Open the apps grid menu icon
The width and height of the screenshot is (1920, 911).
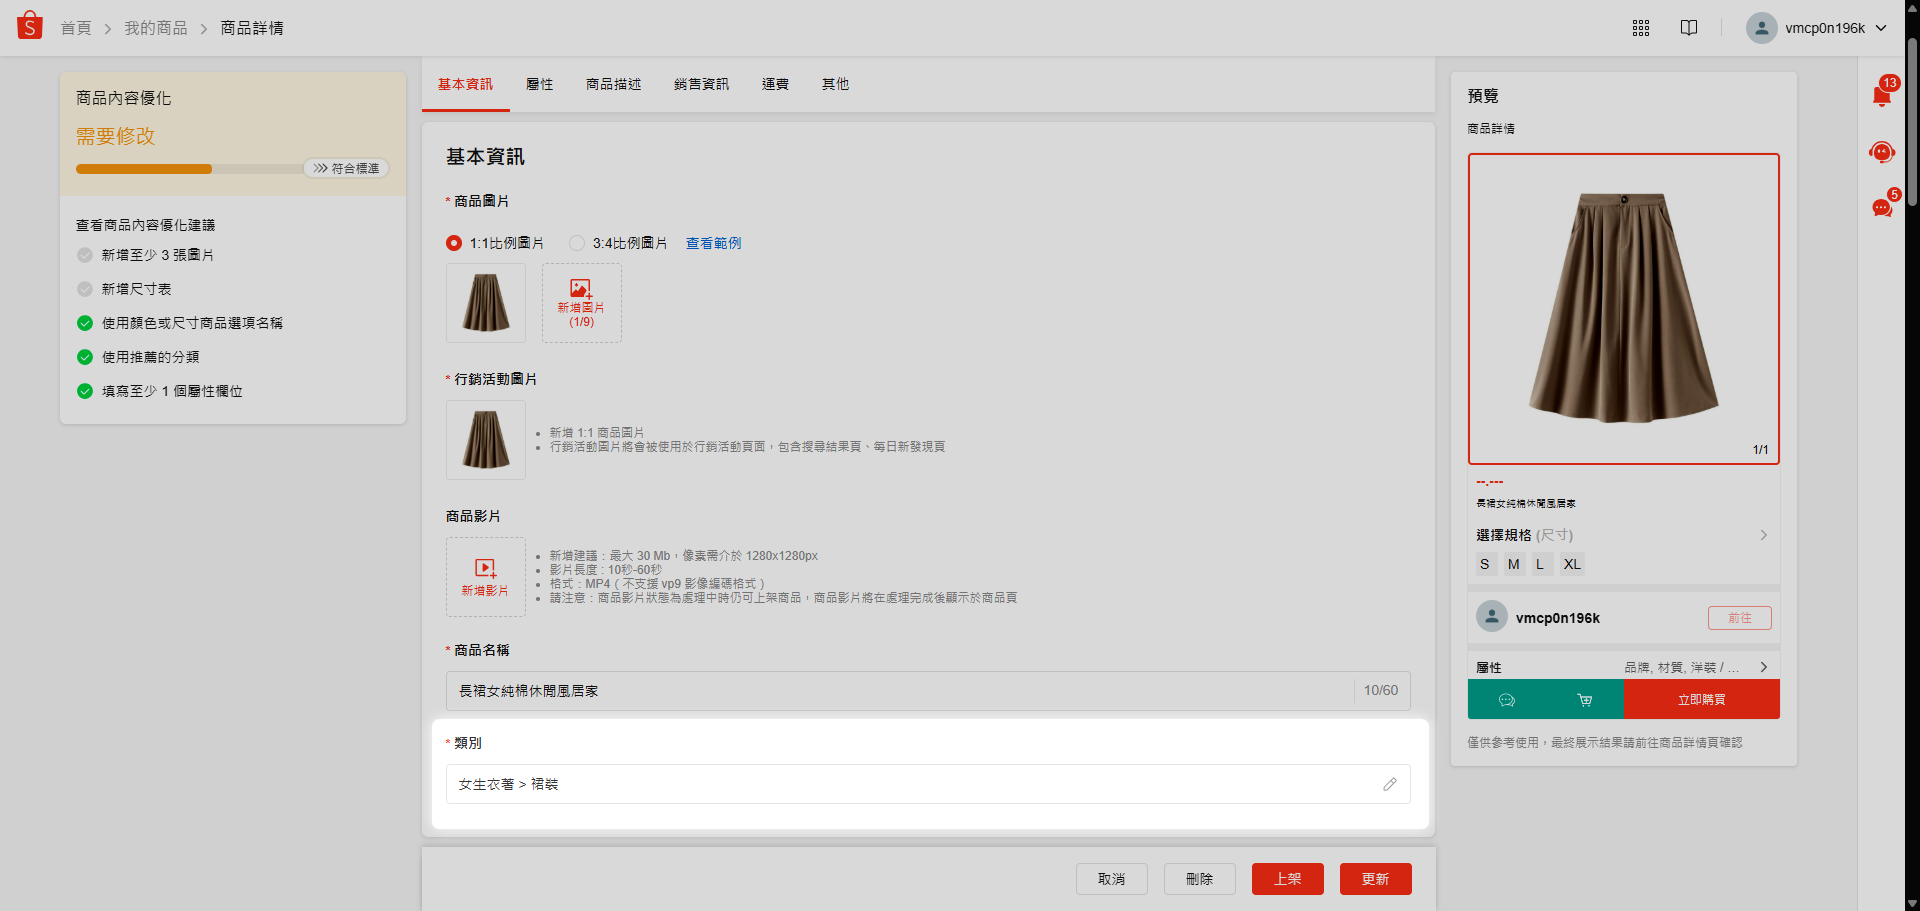click(1641, 28)
